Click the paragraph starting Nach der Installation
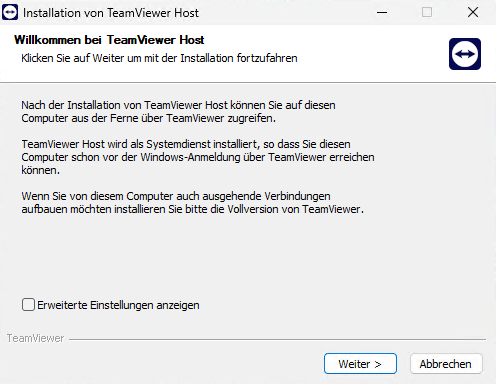496x384 pixels. click(x=178, y=112)
